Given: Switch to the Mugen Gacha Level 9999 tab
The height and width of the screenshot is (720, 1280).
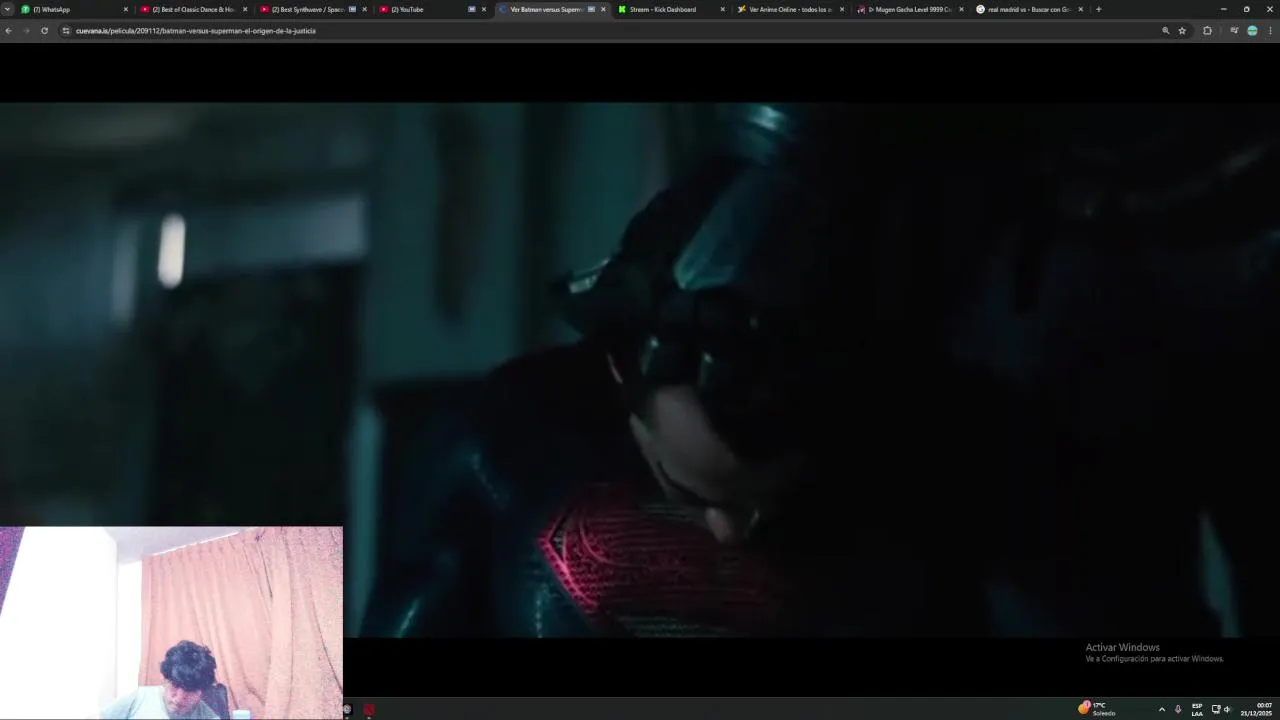Looking at the screenshot, I should (x=908, y=9).
